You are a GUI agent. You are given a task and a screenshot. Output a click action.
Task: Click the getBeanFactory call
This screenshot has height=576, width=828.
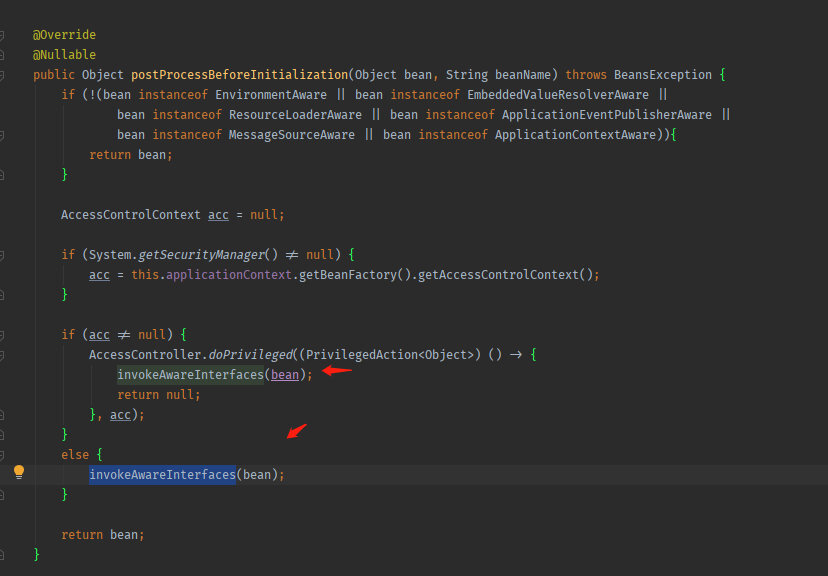(x=347, y=275)
